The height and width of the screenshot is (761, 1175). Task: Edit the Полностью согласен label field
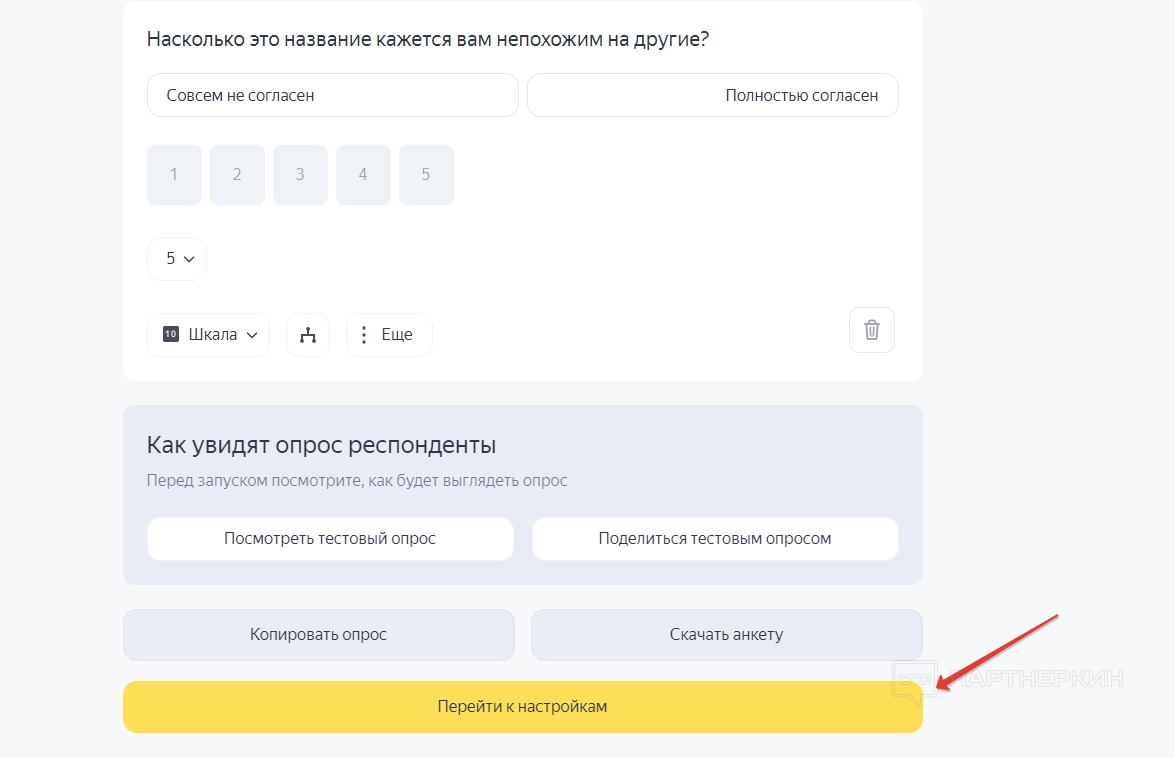pos(712,96)
